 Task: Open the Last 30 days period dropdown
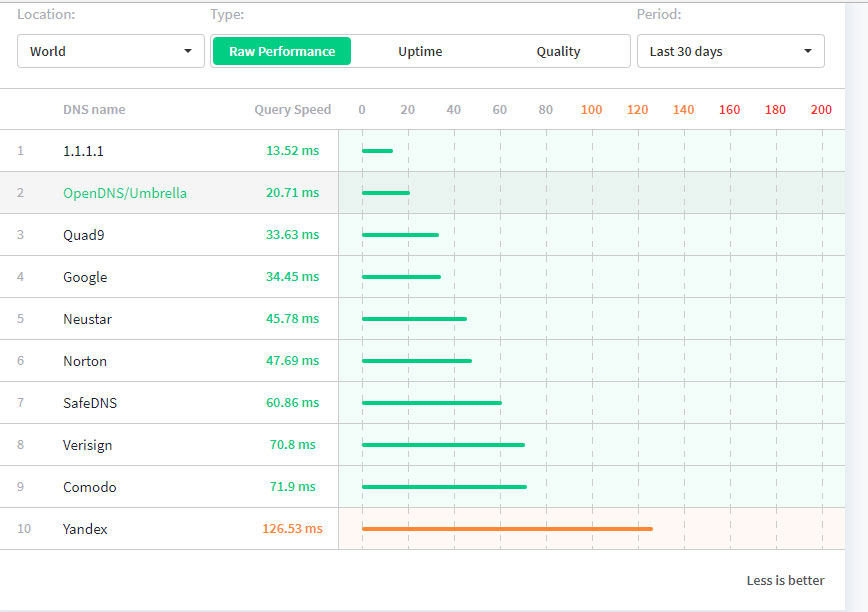(x=731, y=51)
